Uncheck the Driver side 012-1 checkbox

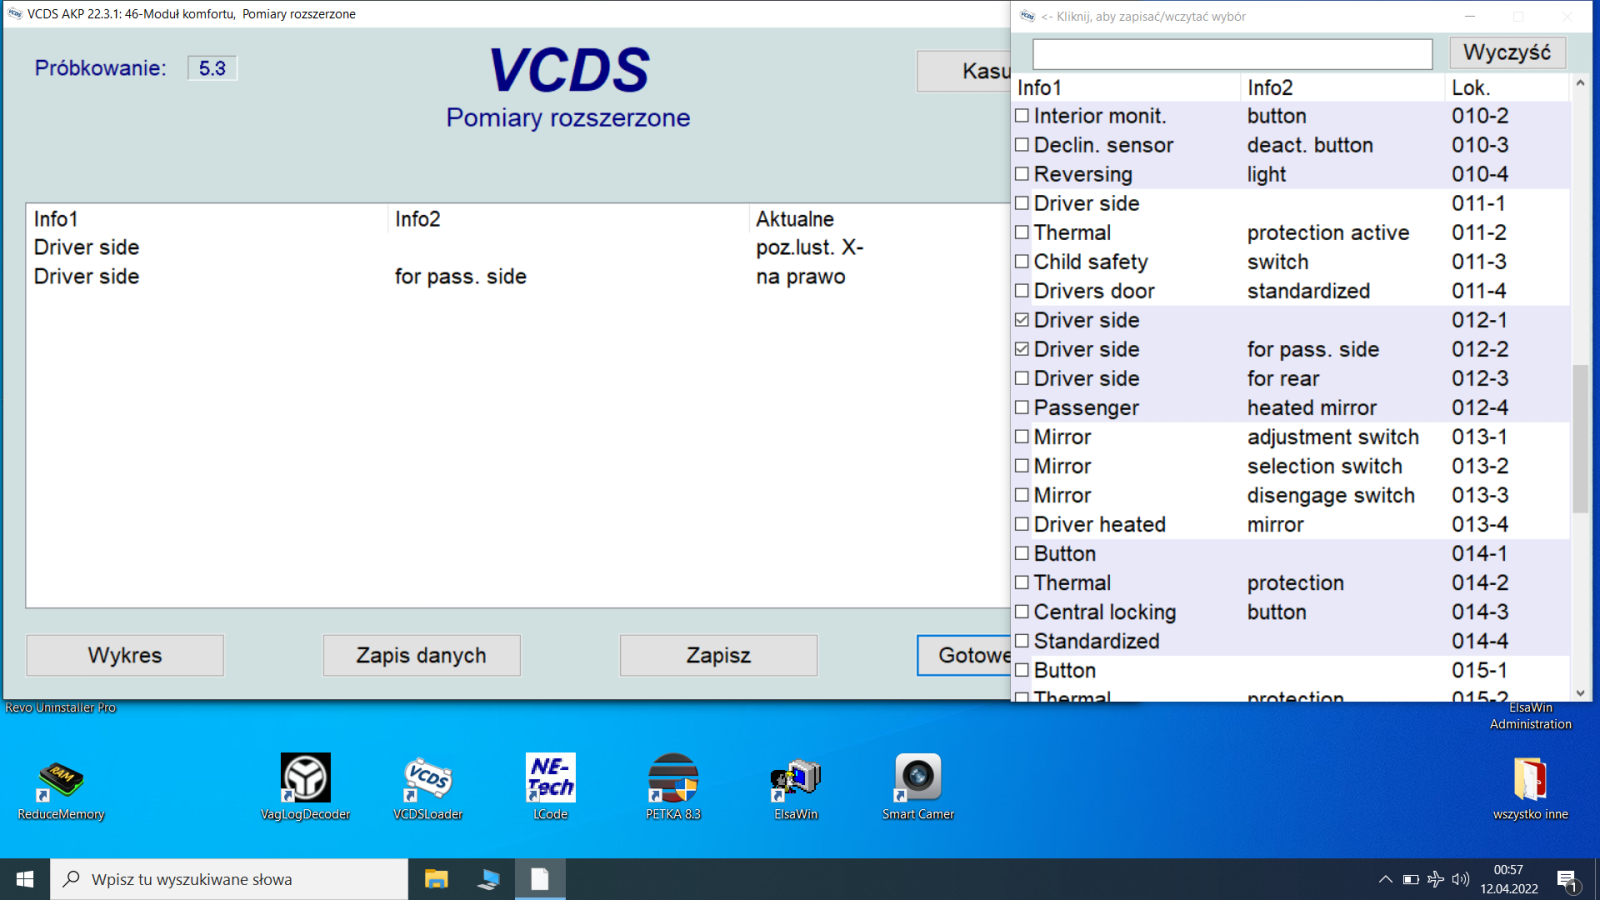[1022, 320]
